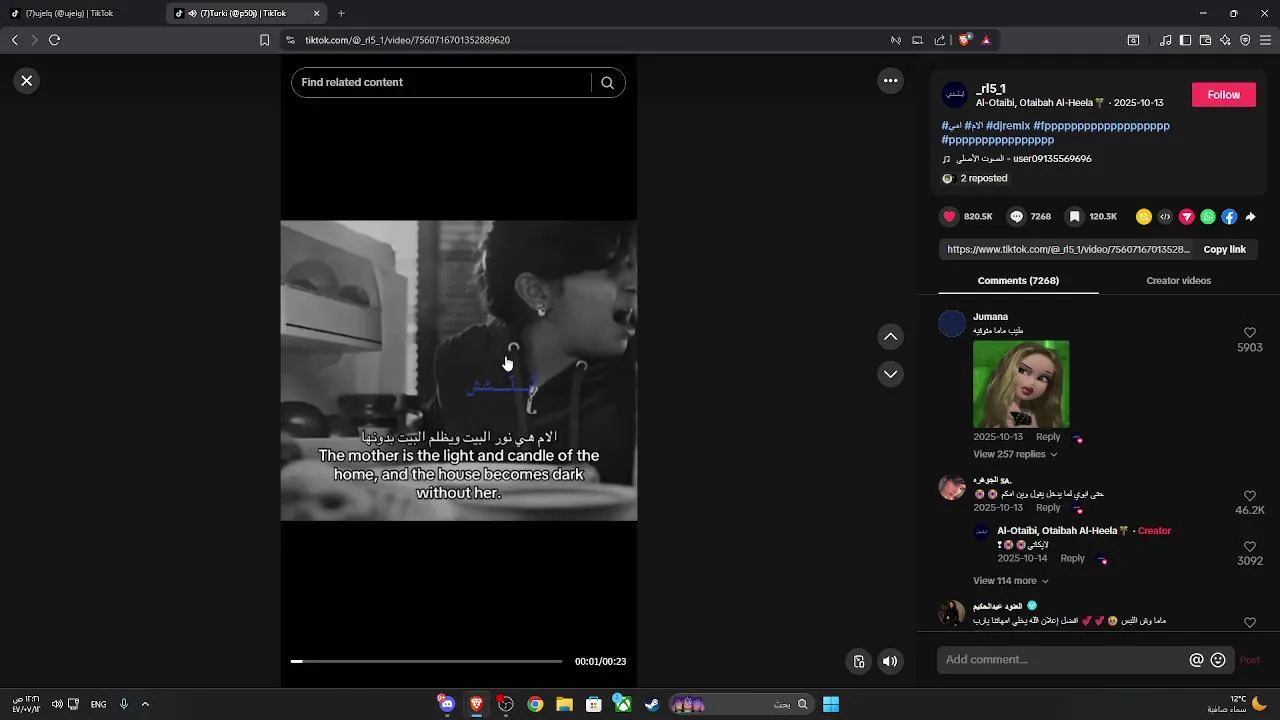Like Jumana's comment

click(1249, 333)
